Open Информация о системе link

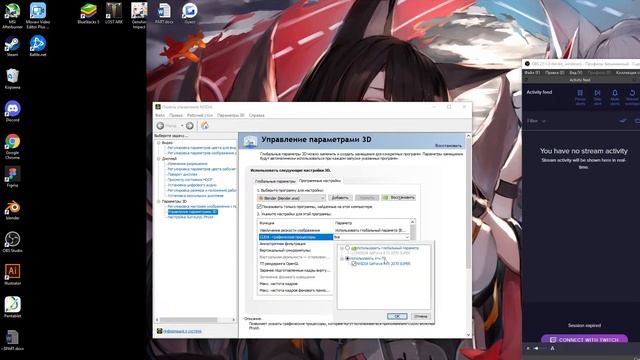point(182,331)
